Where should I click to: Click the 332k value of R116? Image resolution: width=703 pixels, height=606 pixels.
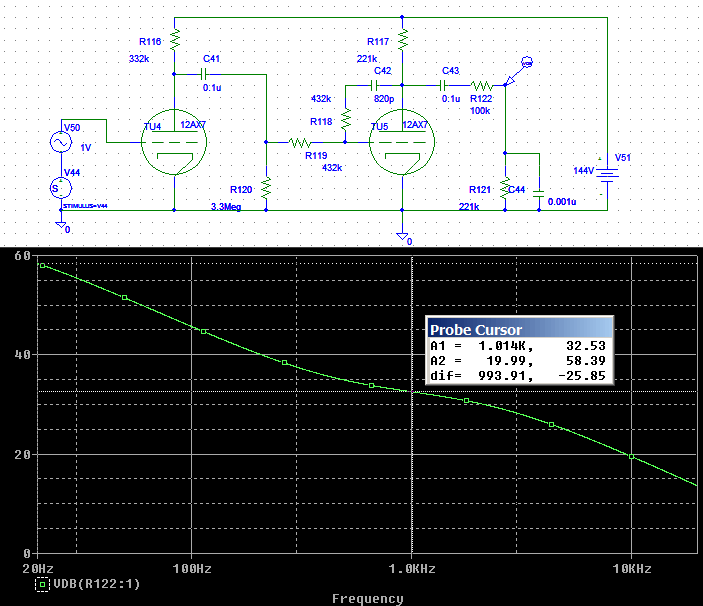pos(139,59)
